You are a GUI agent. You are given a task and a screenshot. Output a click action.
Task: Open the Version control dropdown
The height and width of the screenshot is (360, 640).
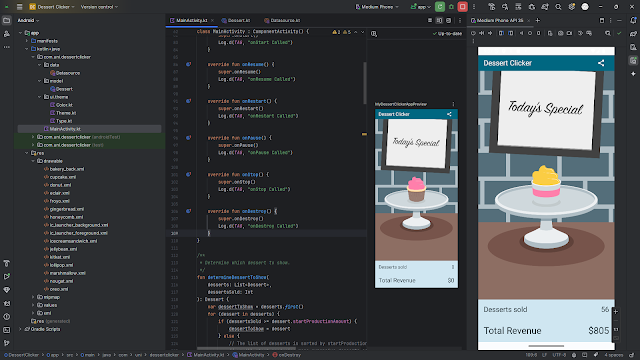coord(99,7)
